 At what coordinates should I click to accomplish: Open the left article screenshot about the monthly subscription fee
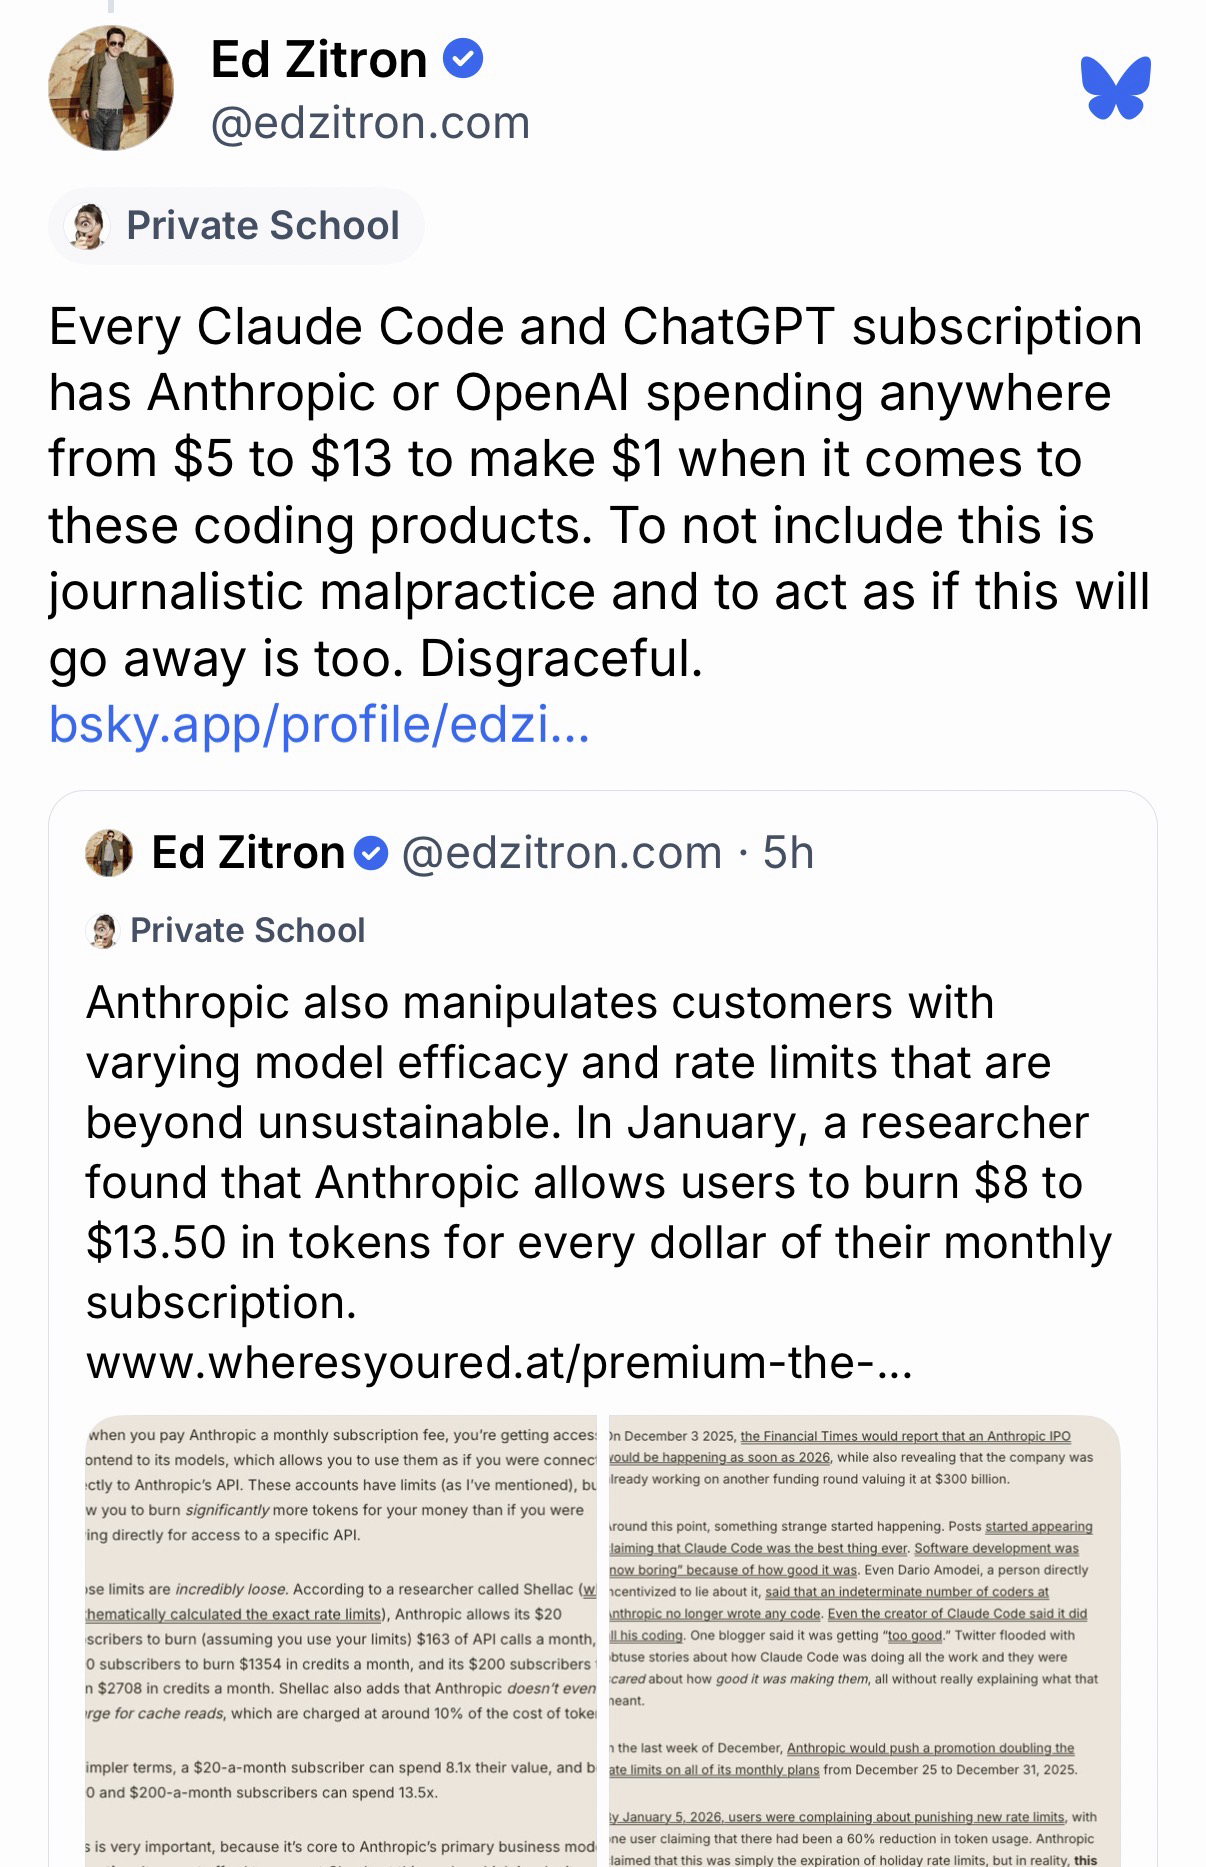341,1640
